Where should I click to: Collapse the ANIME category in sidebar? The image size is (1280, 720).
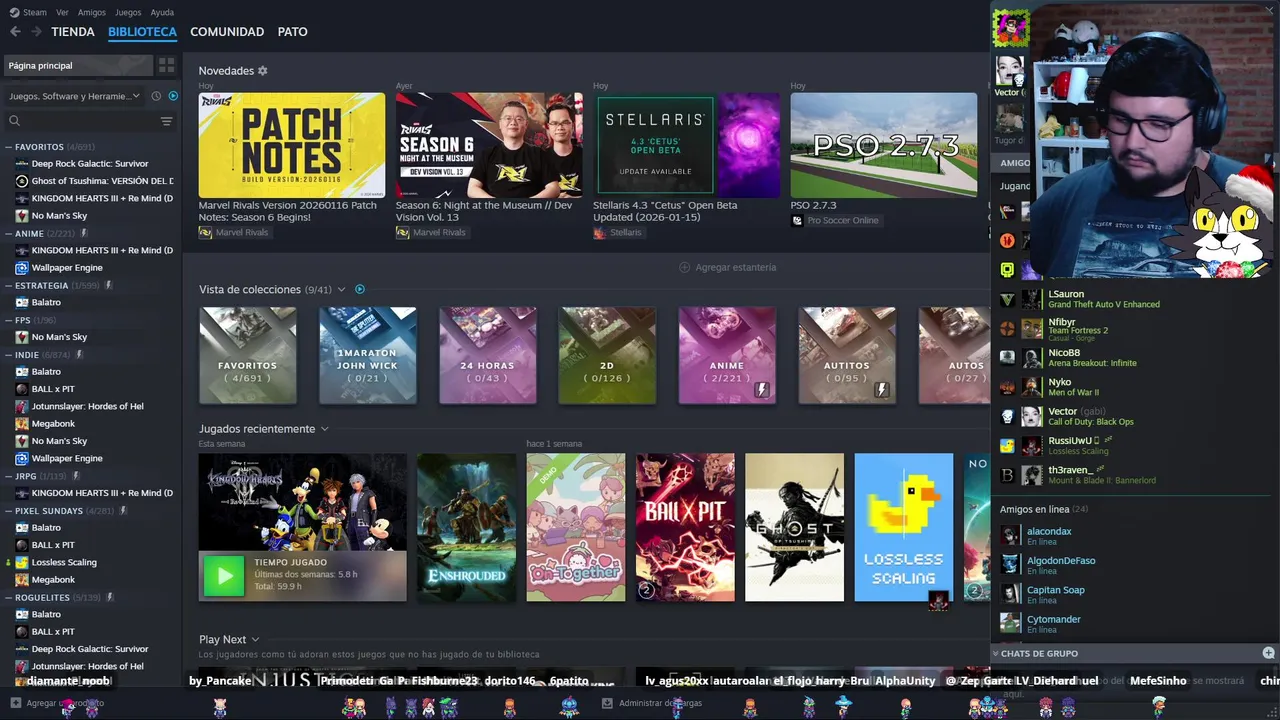coord(9,233)
